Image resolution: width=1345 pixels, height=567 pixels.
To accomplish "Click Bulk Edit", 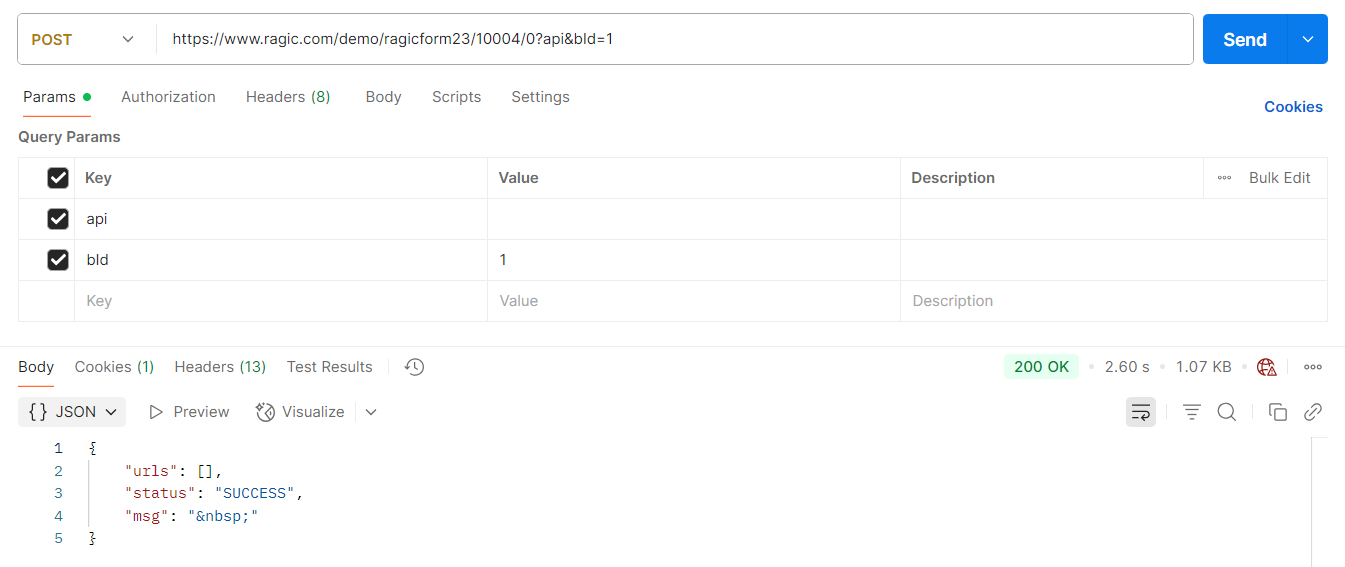I will point(1279,178).
